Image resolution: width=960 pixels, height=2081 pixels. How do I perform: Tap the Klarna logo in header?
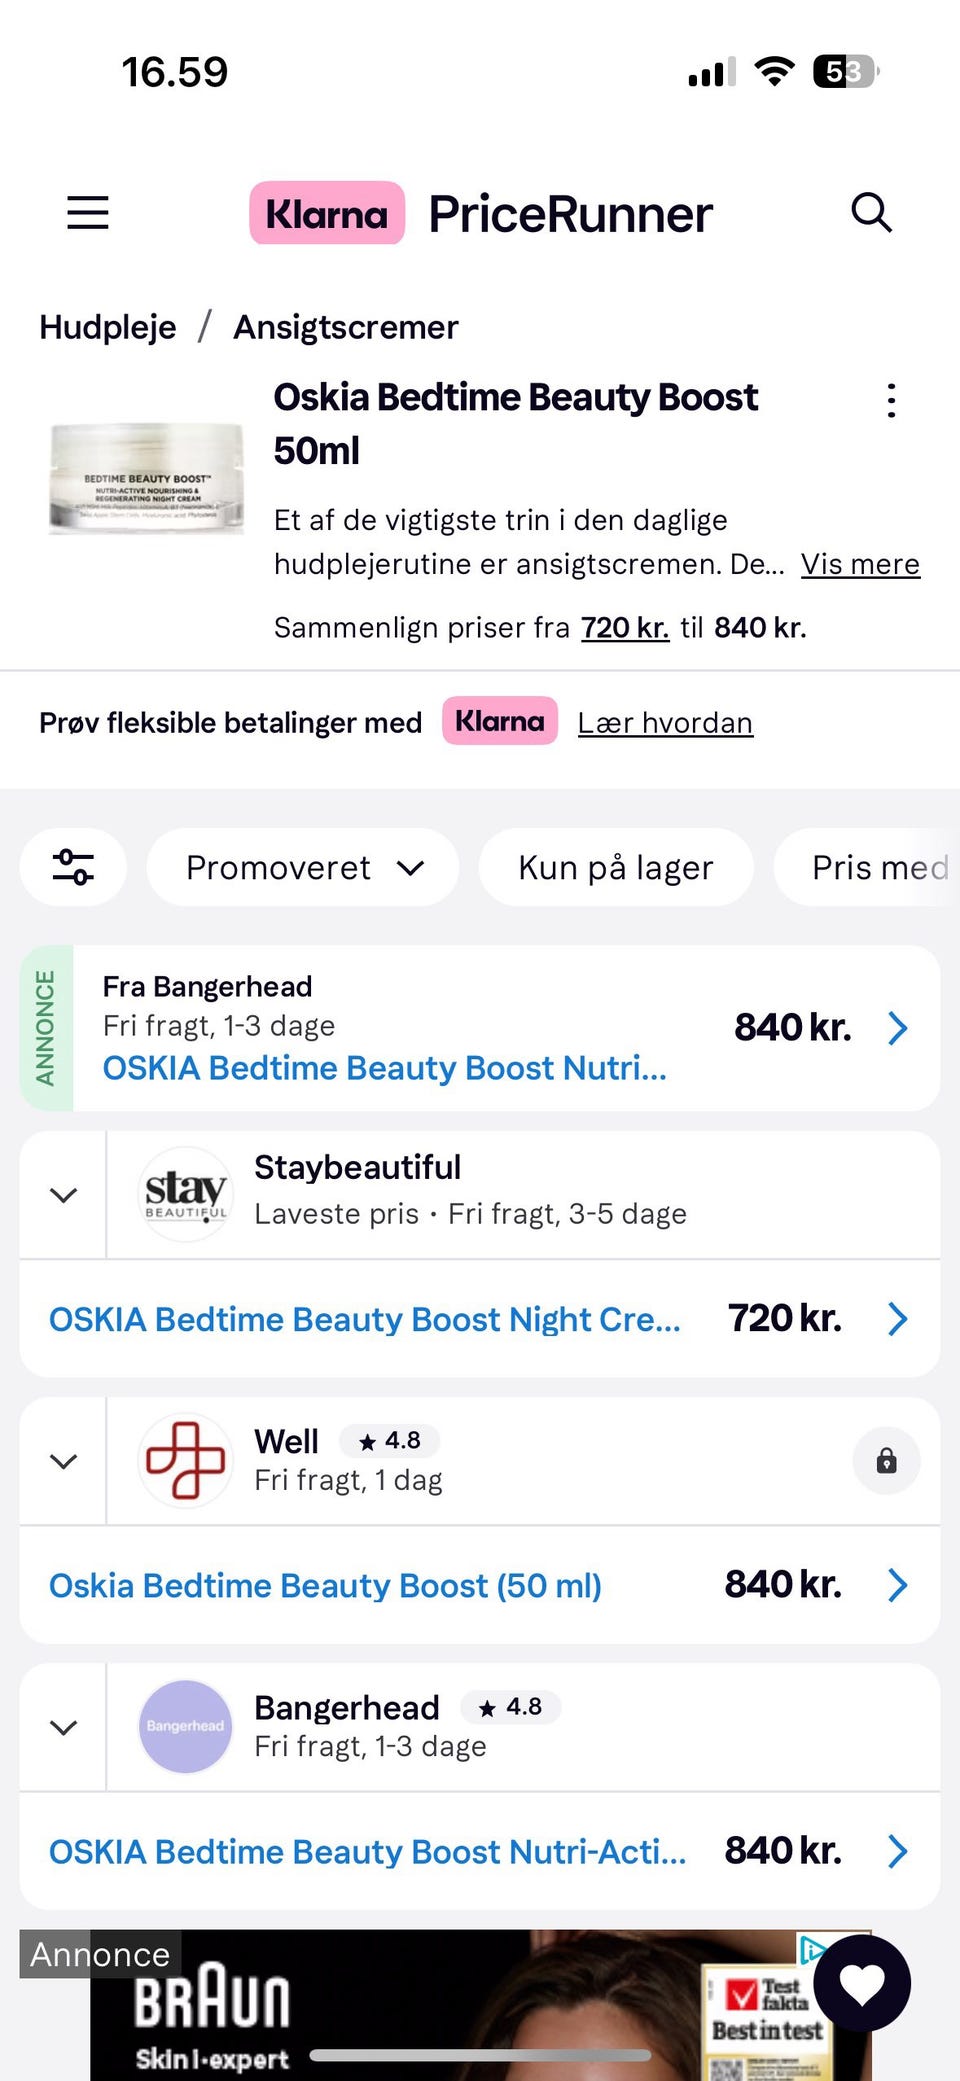click(x=327, y=213)
